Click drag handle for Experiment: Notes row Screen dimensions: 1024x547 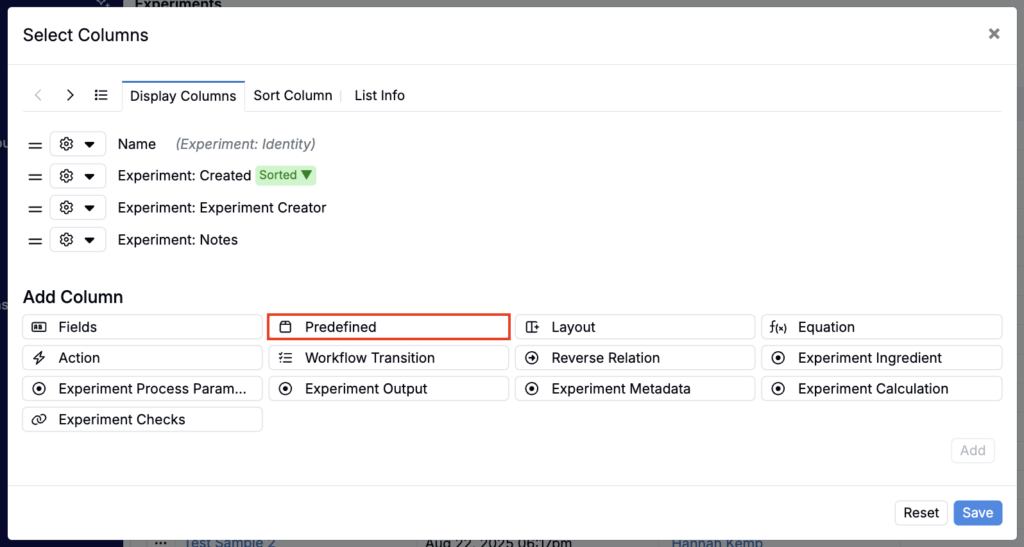click(x=35, y=240)
